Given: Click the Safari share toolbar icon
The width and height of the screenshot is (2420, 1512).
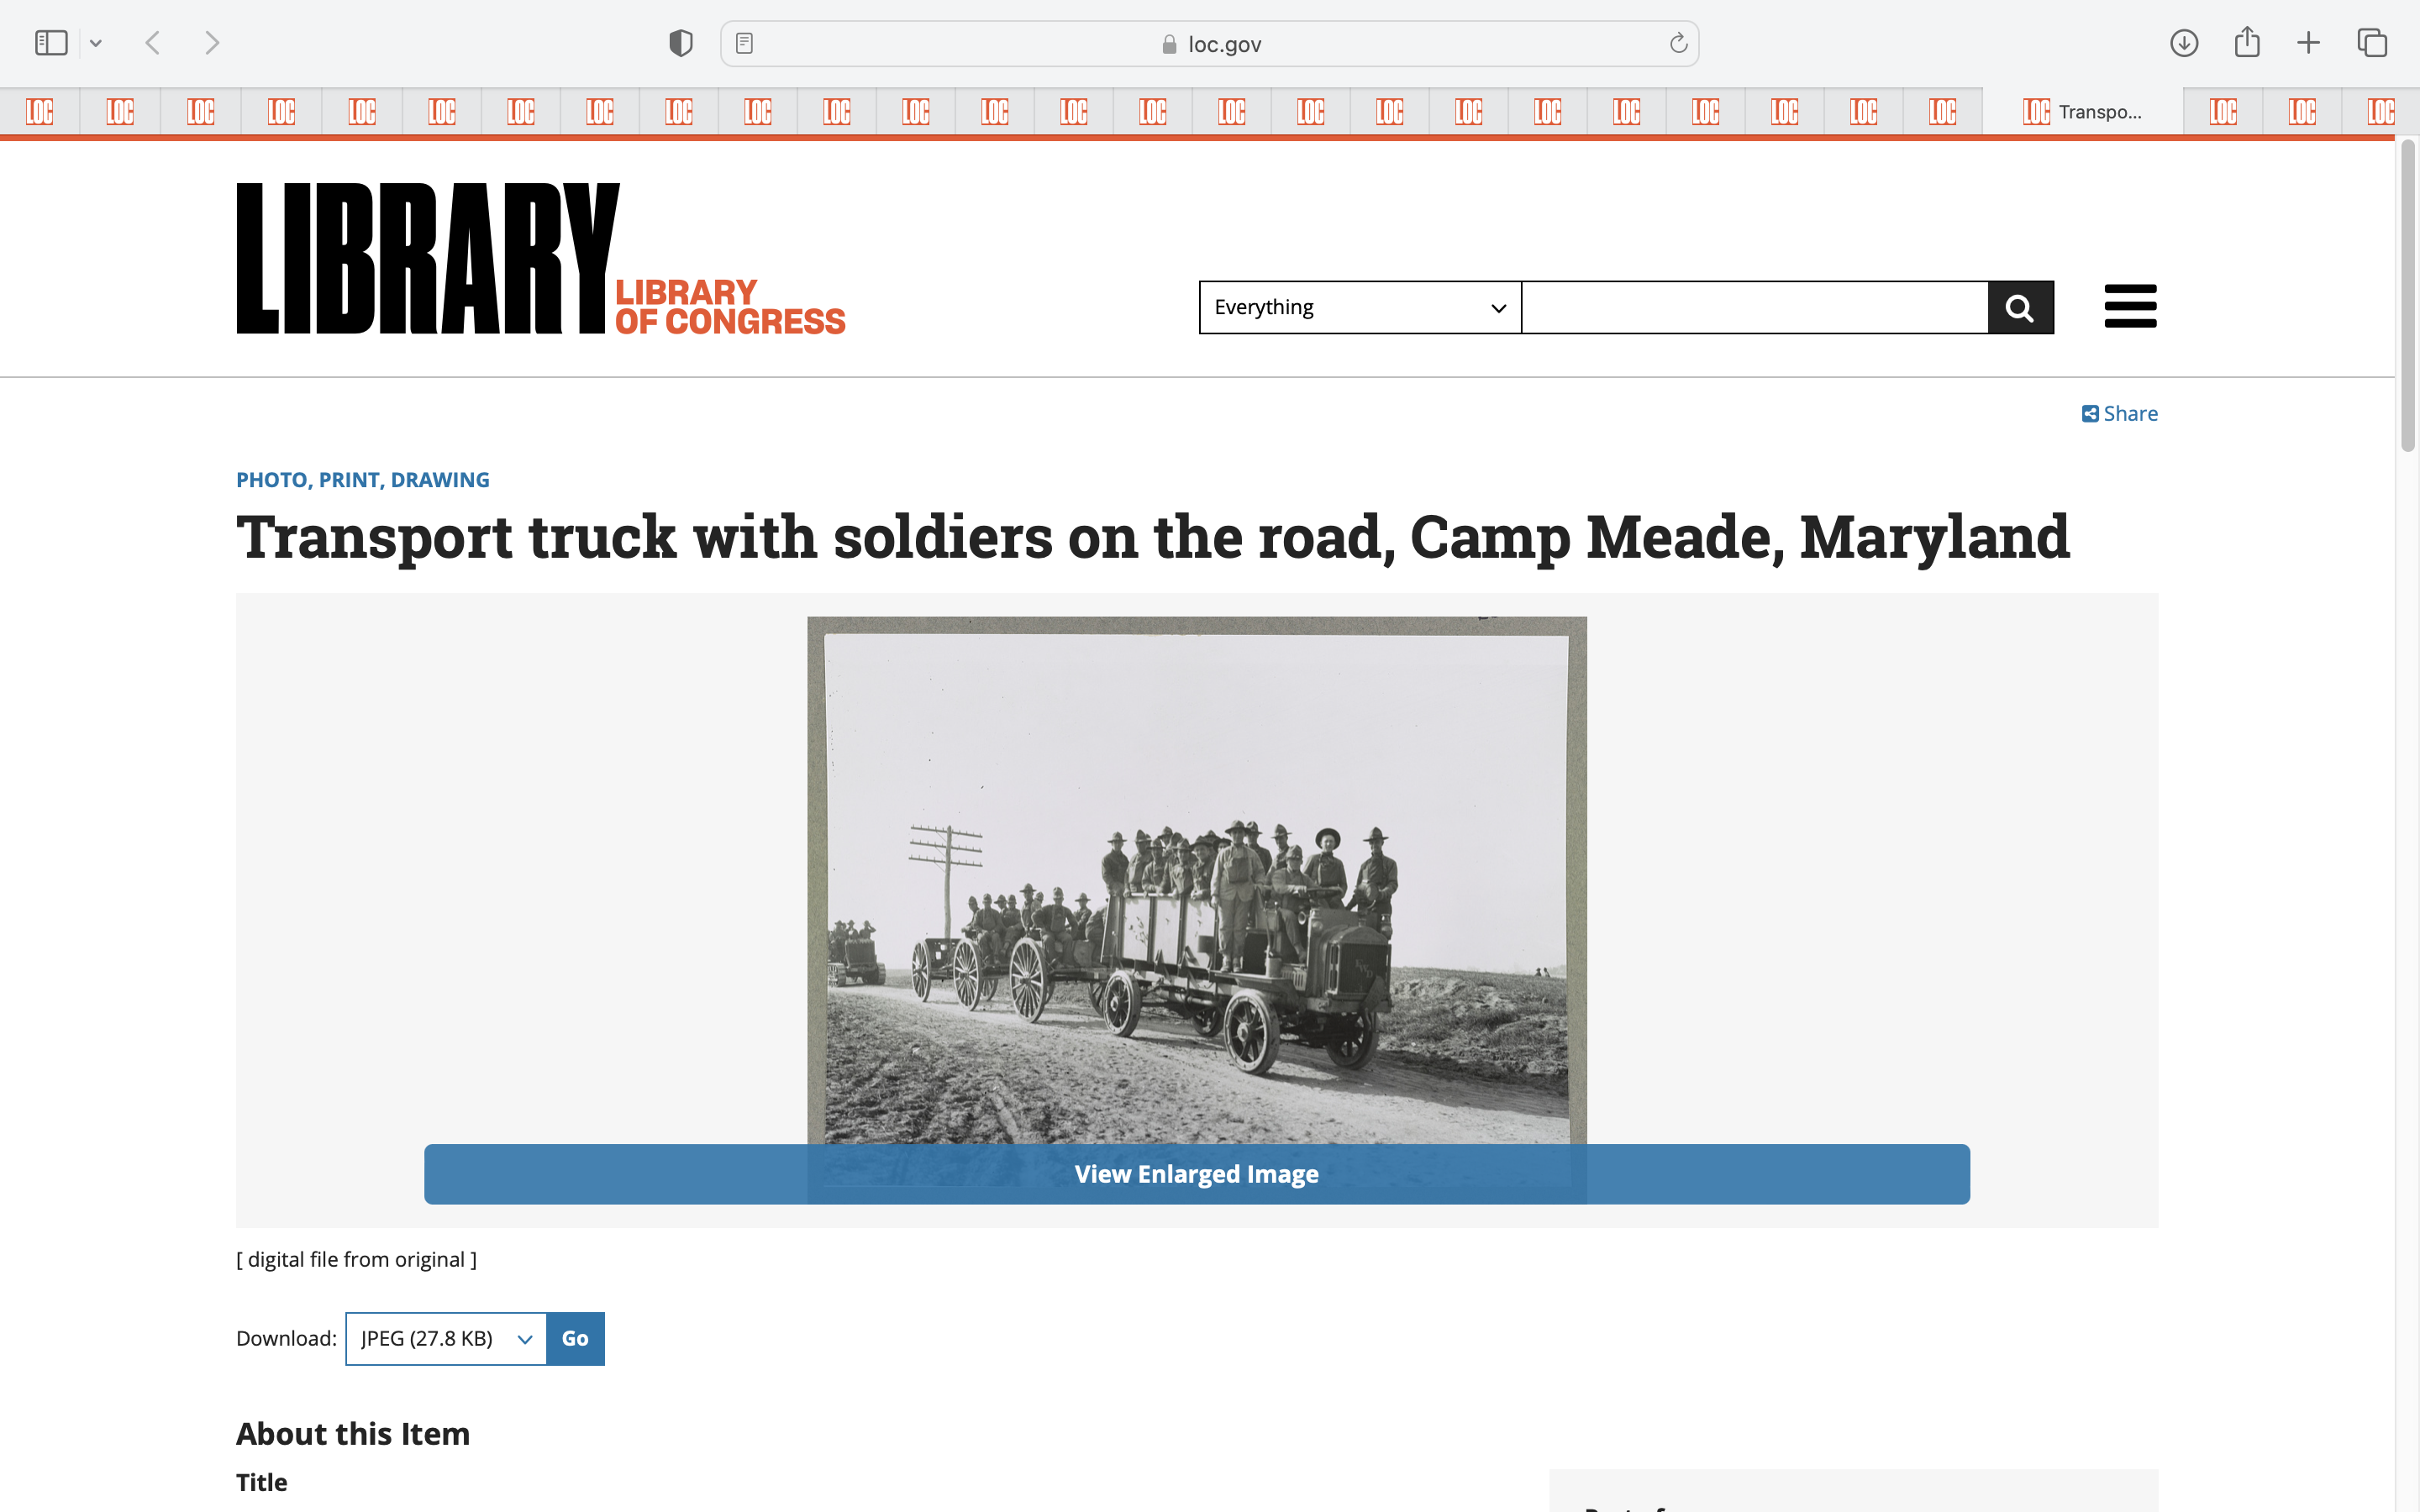Looking at the screenshot, I should [2246, 43].
